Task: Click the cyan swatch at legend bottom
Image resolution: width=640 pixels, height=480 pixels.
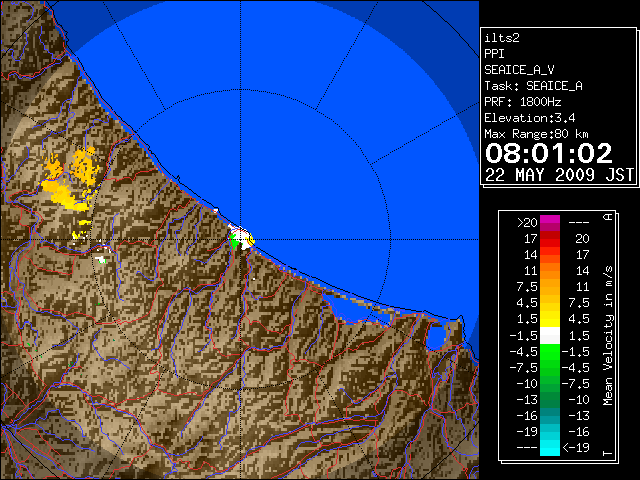Action: (x=550, y=448)
